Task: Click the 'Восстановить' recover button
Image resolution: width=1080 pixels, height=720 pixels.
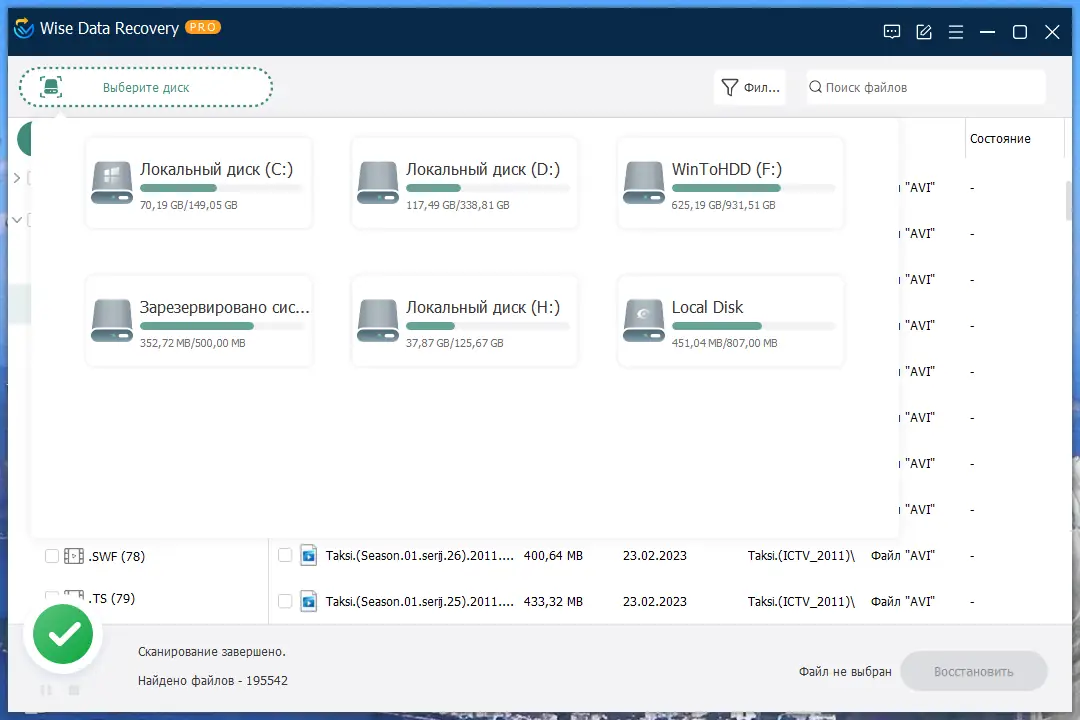Action: pyautogui.click(x=974, y=671)
